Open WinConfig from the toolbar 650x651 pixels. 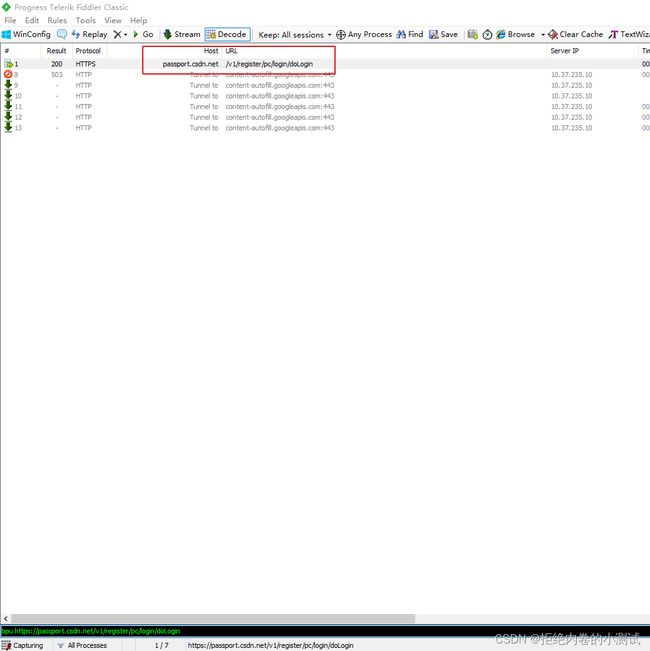(26, 34)
